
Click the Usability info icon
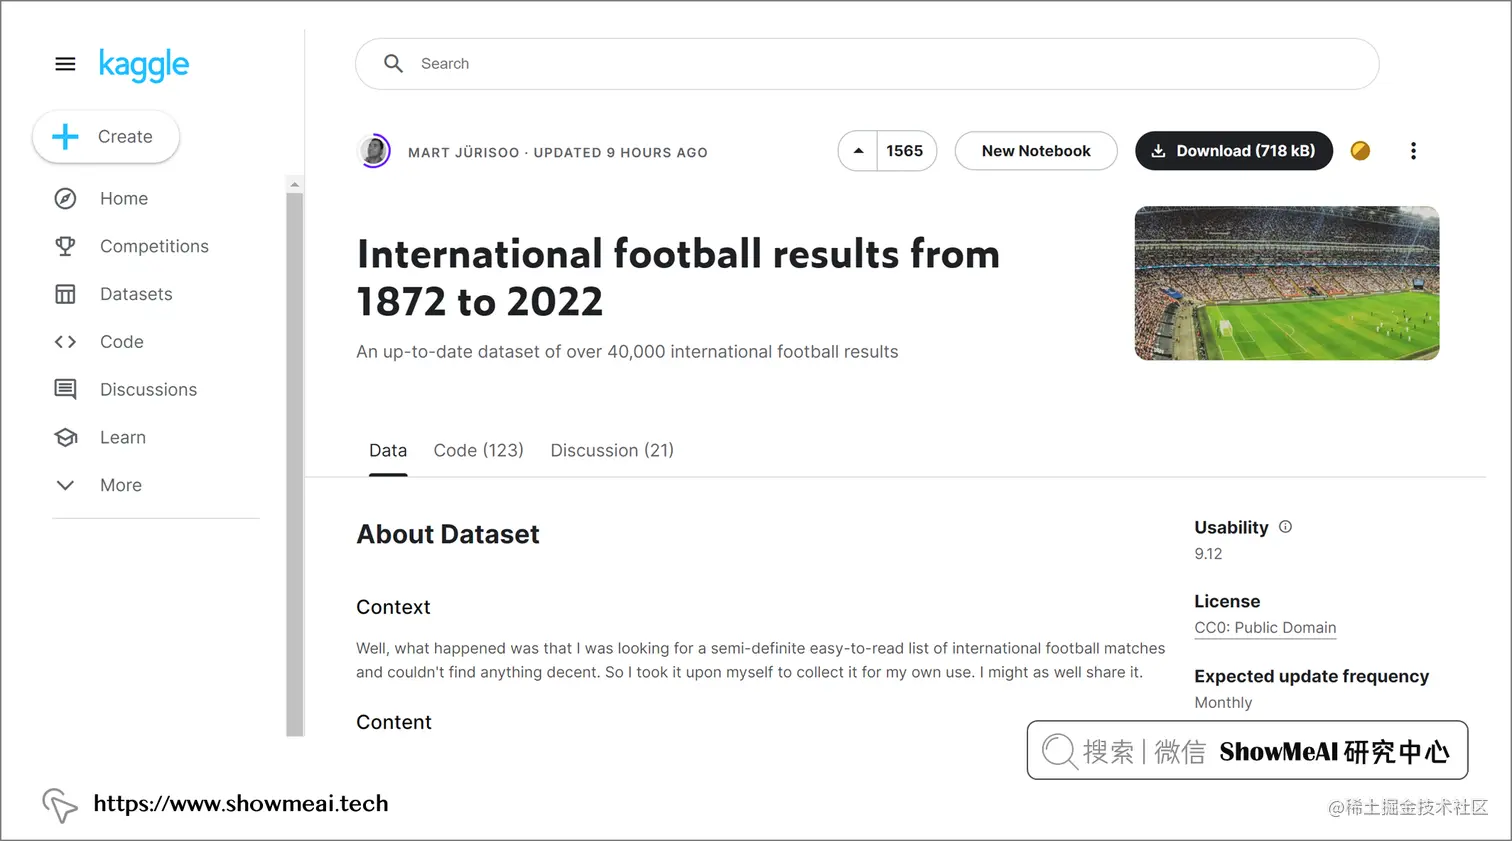coord(1286,527)
